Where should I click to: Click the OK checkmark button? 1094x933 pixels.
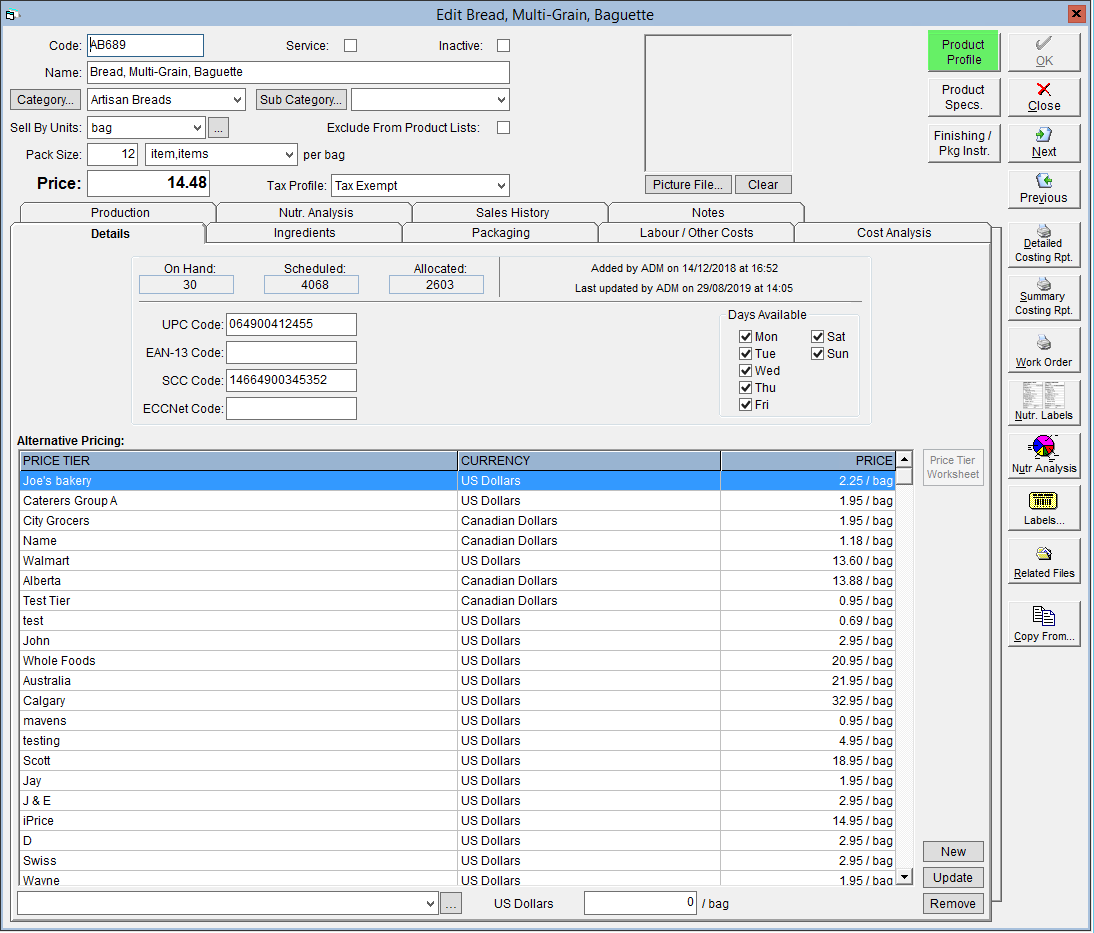pyautogui.click(x=1044, y=52)
